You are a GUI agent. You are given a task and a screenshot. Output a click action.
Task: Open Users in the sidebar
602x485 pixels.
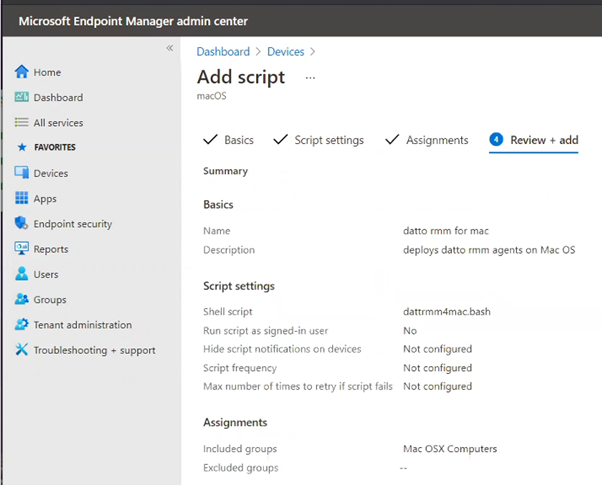pos(46,274)
